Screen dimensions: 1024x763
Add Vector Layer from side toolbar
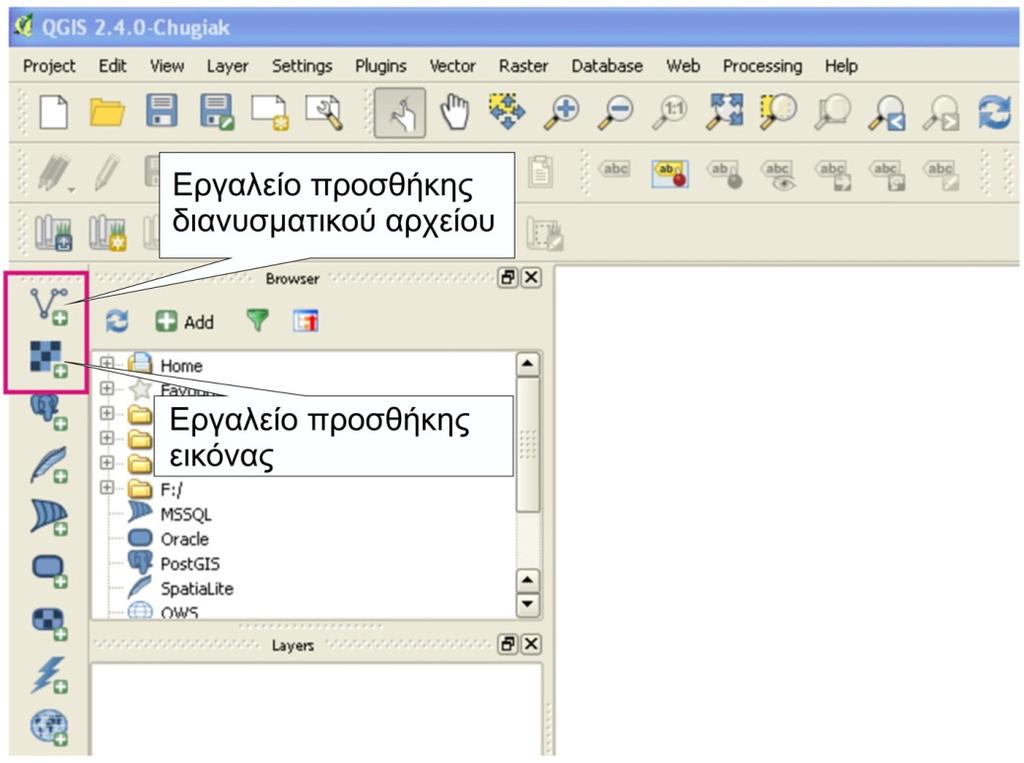pyautogui.click(x=49, y=306)
